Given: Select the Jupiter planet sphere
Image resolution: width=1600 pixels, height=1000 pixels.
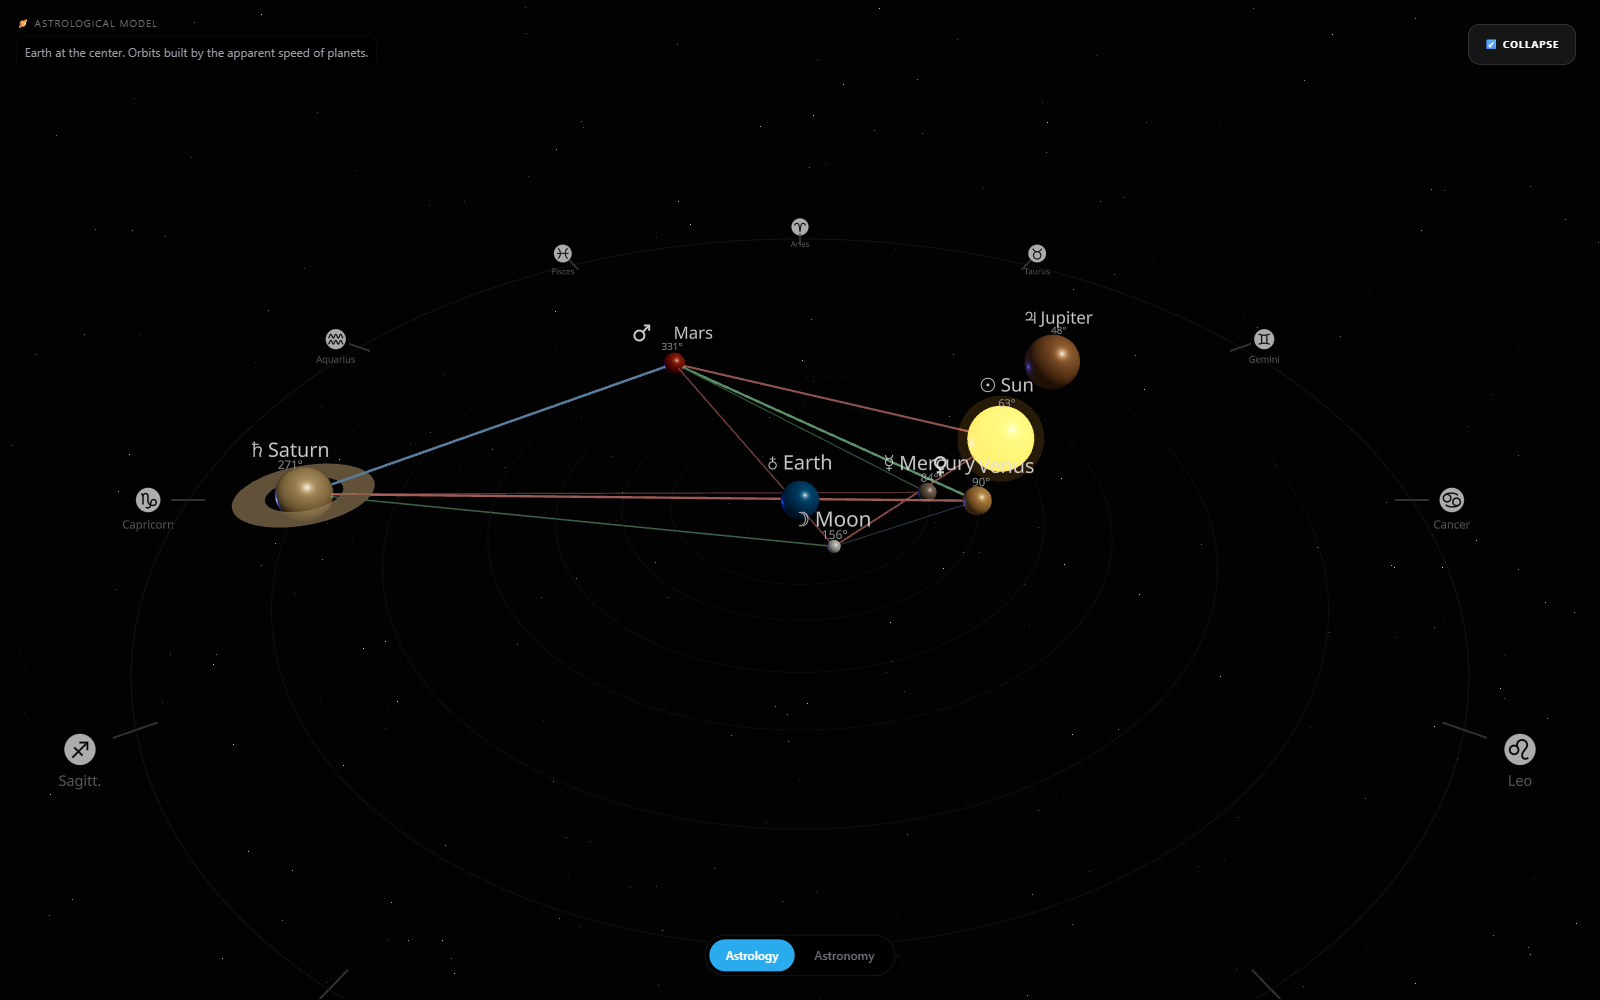Looking at the screenshot, I should pos(1052,361).
